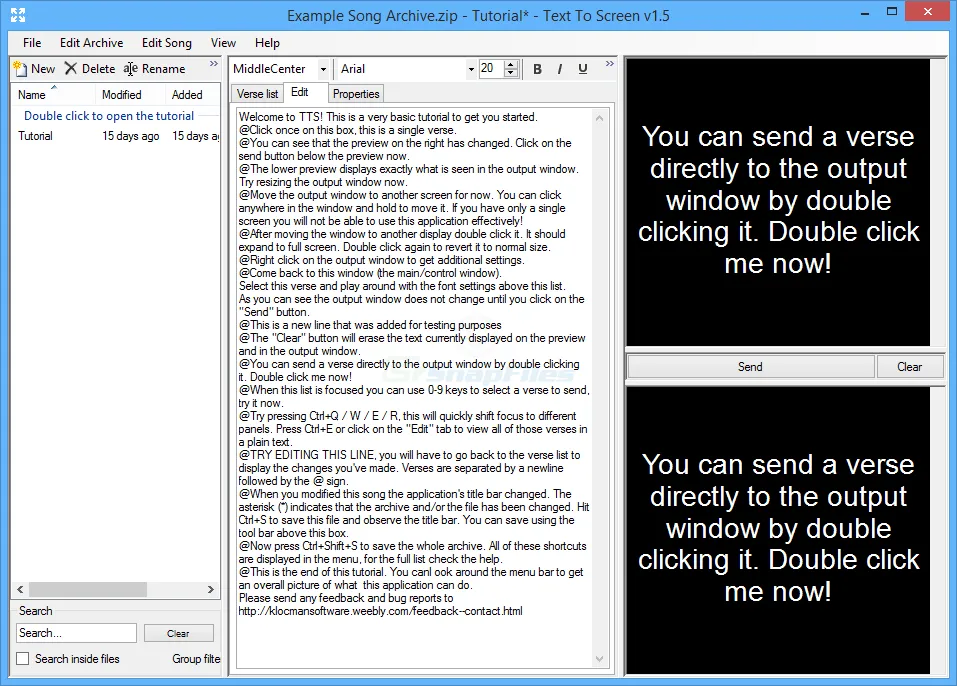Open the Help menu
957x686 pixels.
click(x=267, y=43)
